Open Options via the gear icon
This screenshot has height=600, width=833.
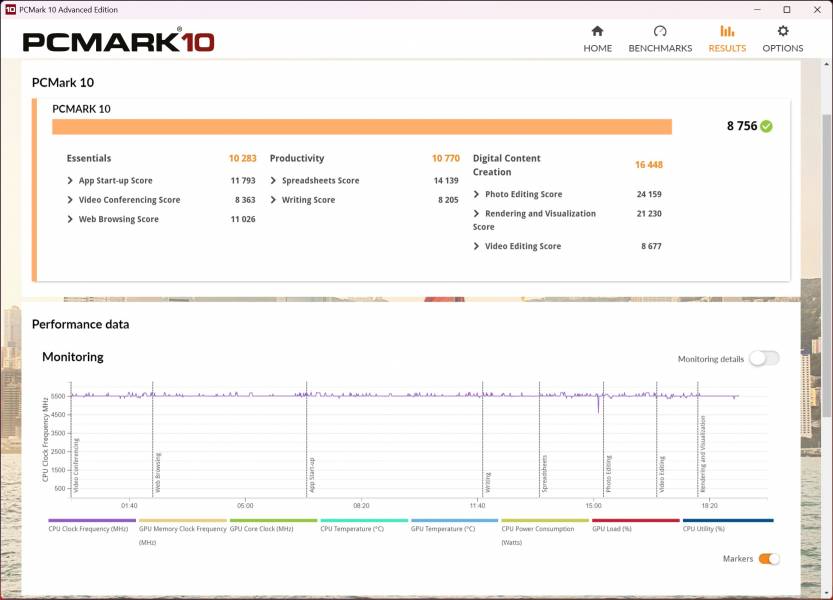[782, 31]
